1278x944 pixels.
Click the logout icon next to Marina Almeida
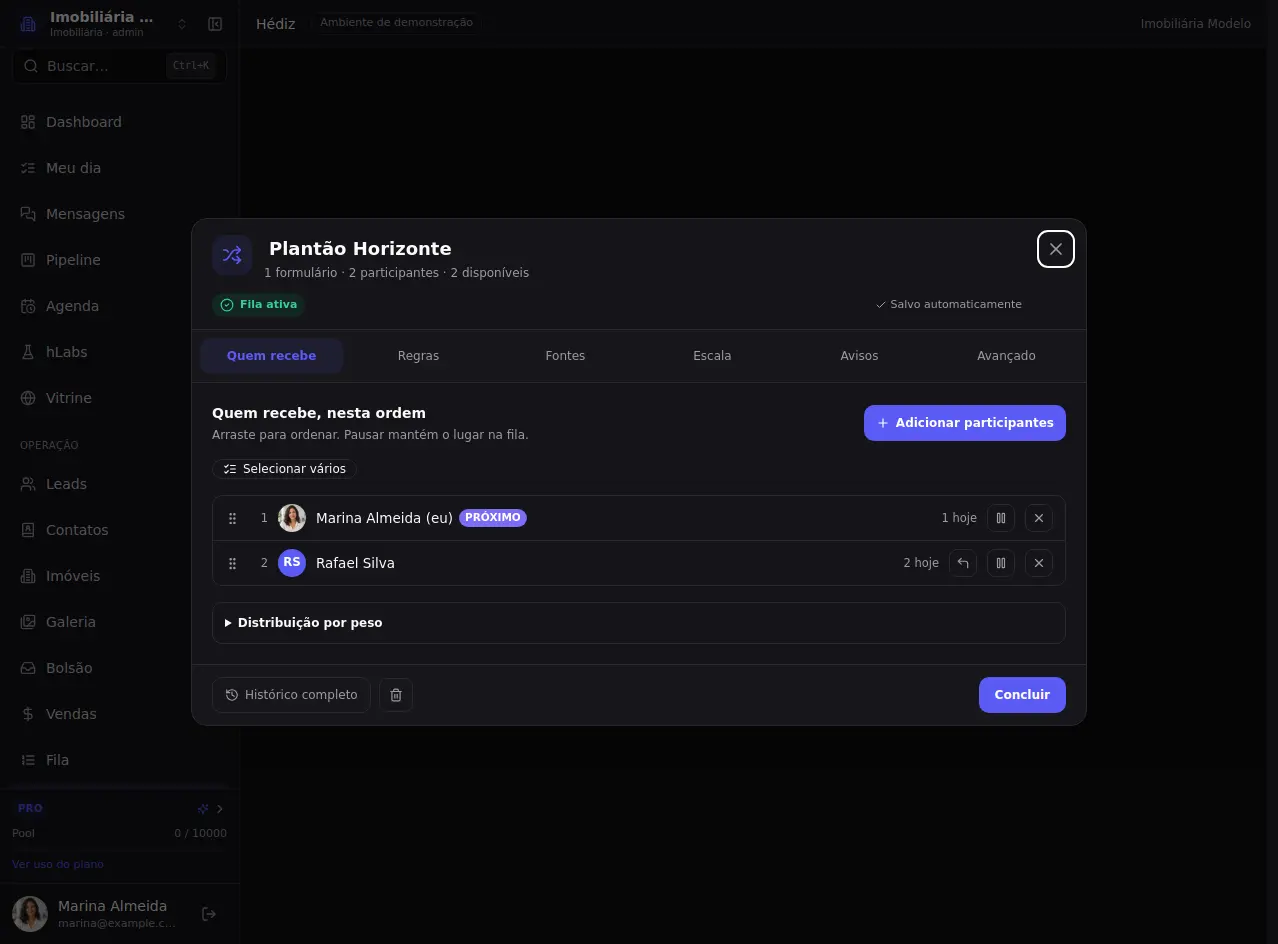(209, 914)
